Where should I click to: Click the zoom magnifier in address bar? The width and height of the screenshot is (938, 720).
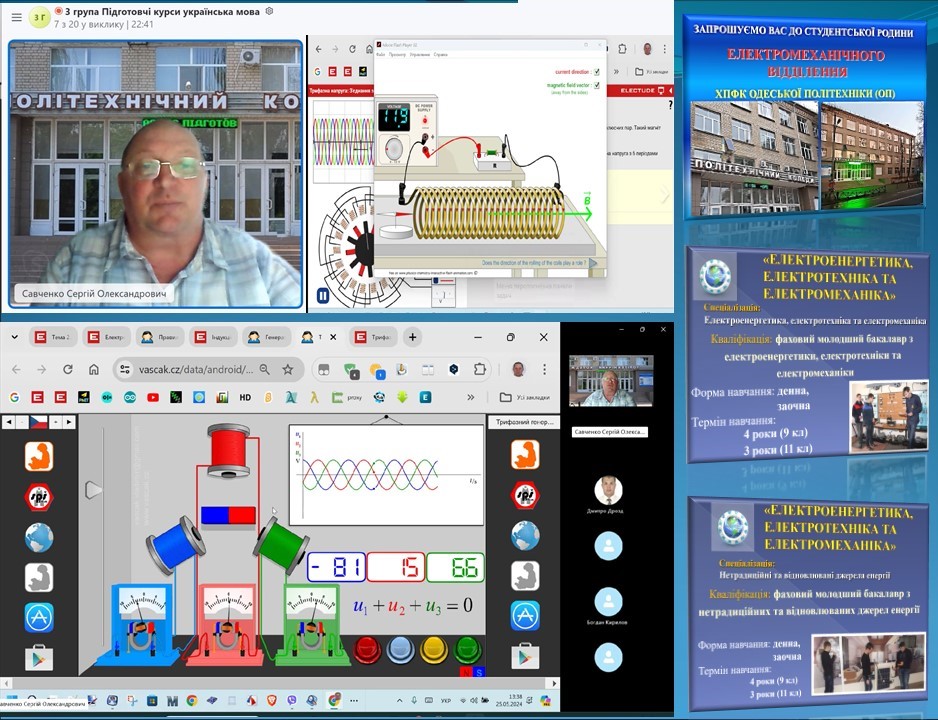click(264, 370)
